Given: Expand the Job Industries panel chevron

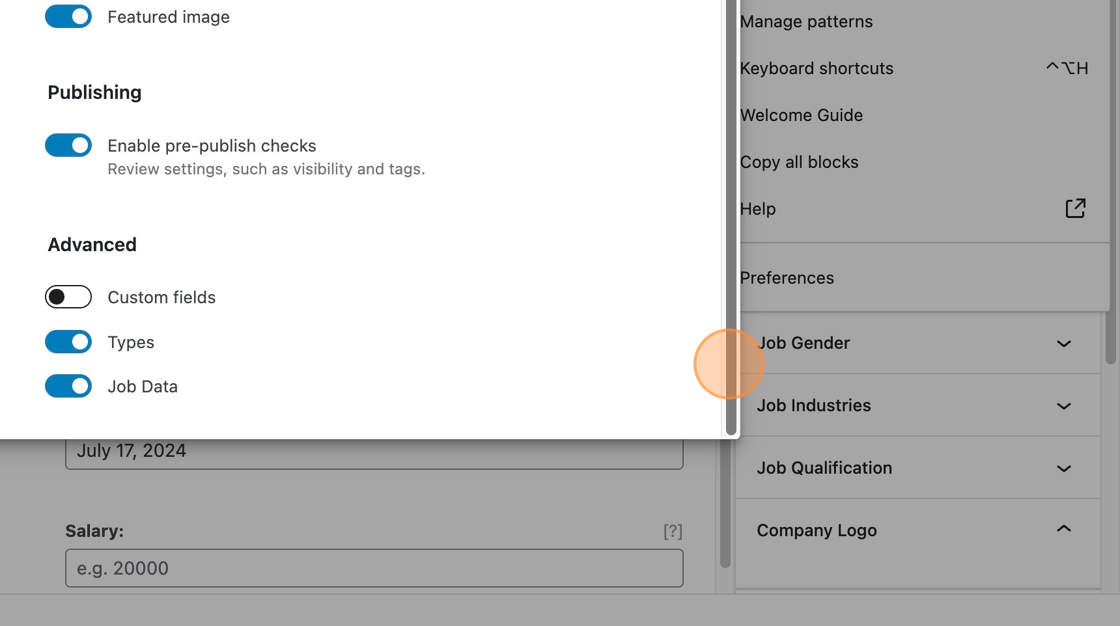Looking at the screenshot, I should point(1064,406).
